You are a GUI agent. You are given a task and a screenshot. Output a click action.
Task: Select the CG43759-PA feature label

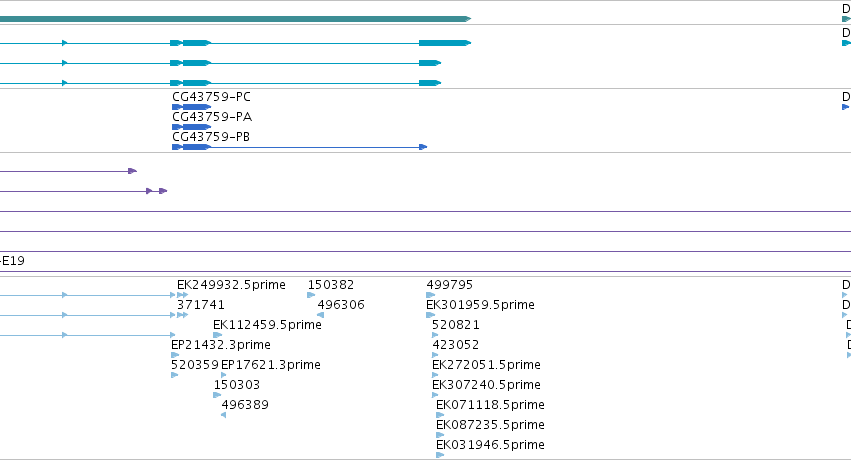pos(212,117)
